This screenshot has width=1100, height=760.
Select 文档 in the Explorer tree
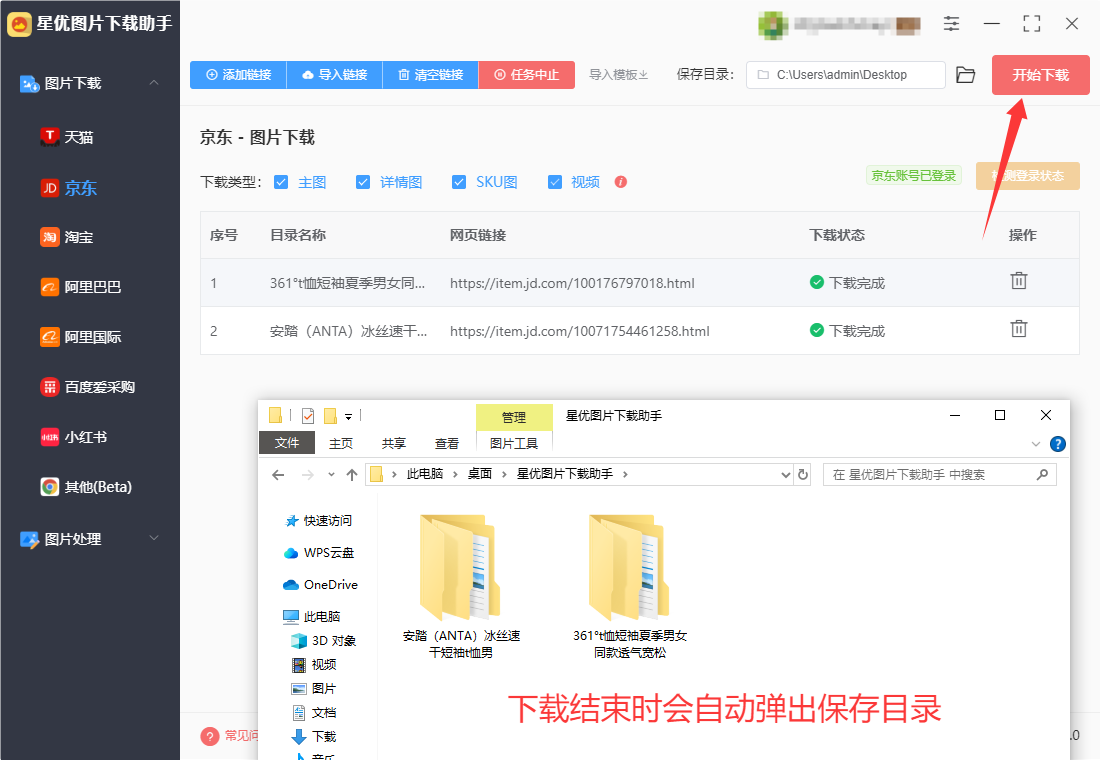point(314,712)
